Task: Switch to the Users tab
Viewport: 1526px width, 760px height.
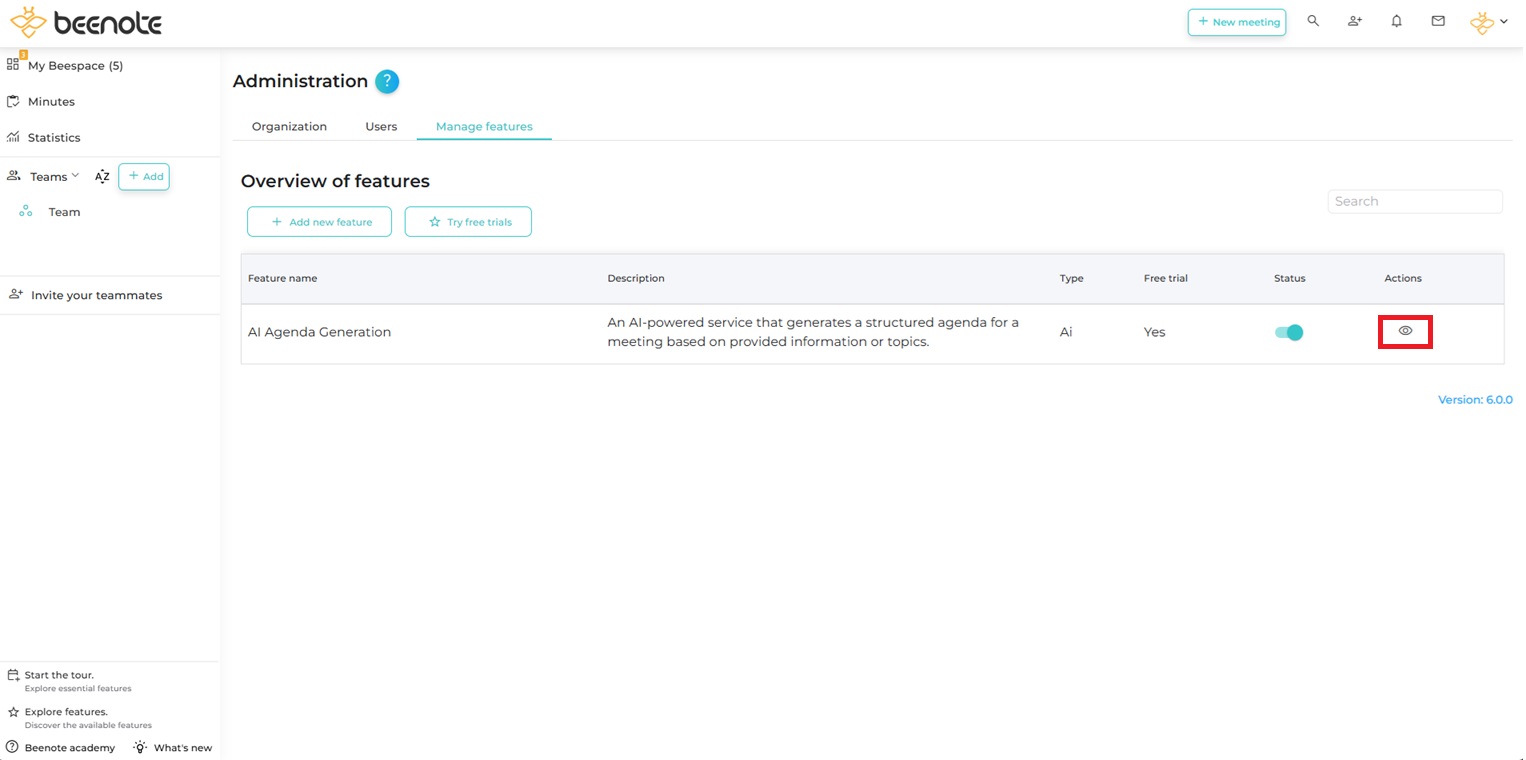Action: (381, 127)
